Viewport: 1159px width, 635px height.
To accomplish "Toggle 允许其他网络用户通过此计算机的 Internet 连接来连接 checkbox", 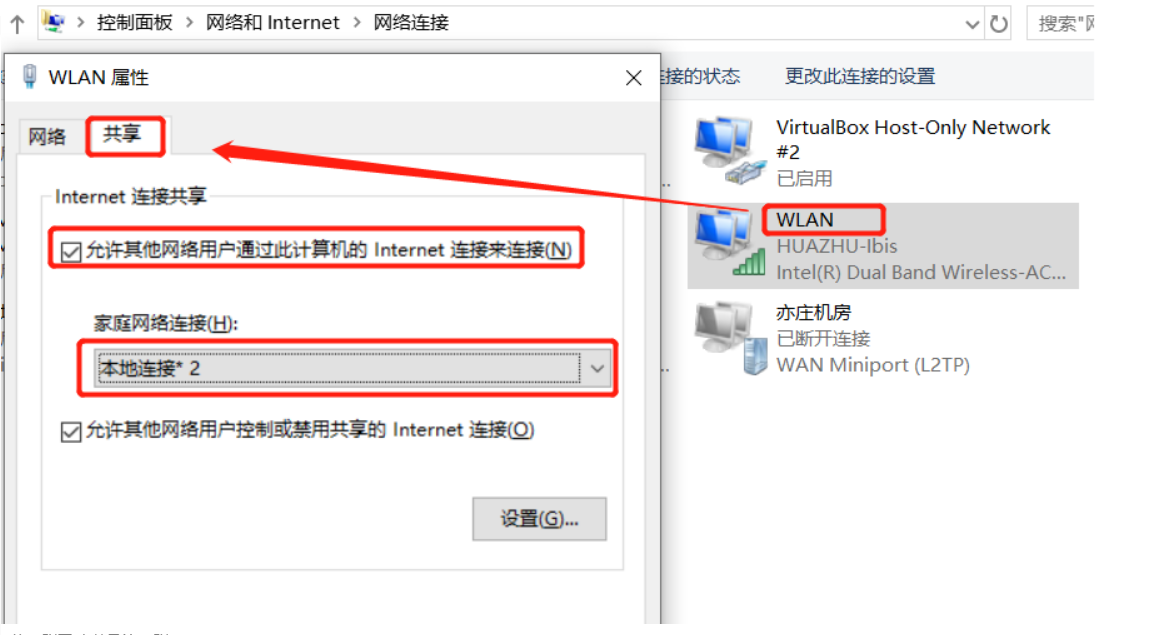I will coord(71,251).
